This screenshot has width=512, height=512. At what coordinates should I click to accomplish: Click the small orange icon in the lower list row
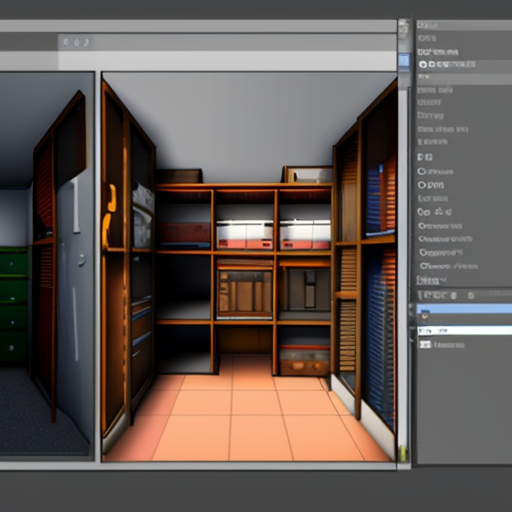pos(425,316)
